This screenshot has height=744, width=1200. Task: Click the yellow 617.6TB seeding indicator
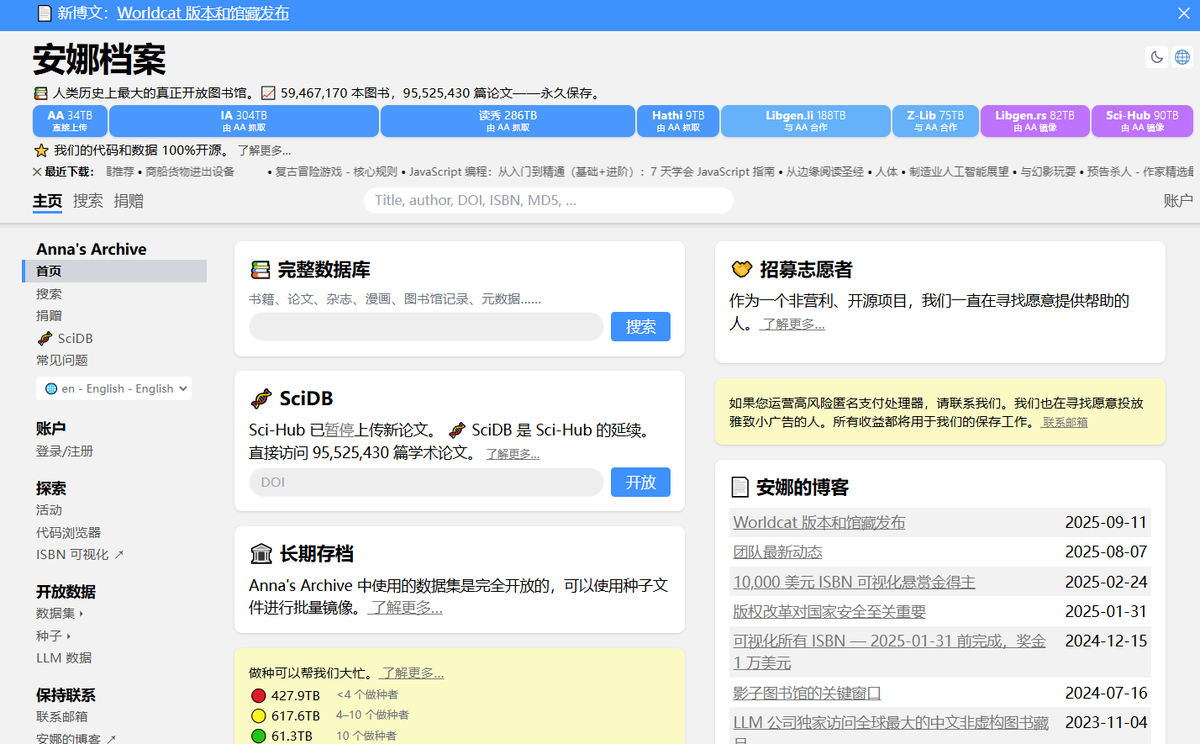click(x=258, y=715)
